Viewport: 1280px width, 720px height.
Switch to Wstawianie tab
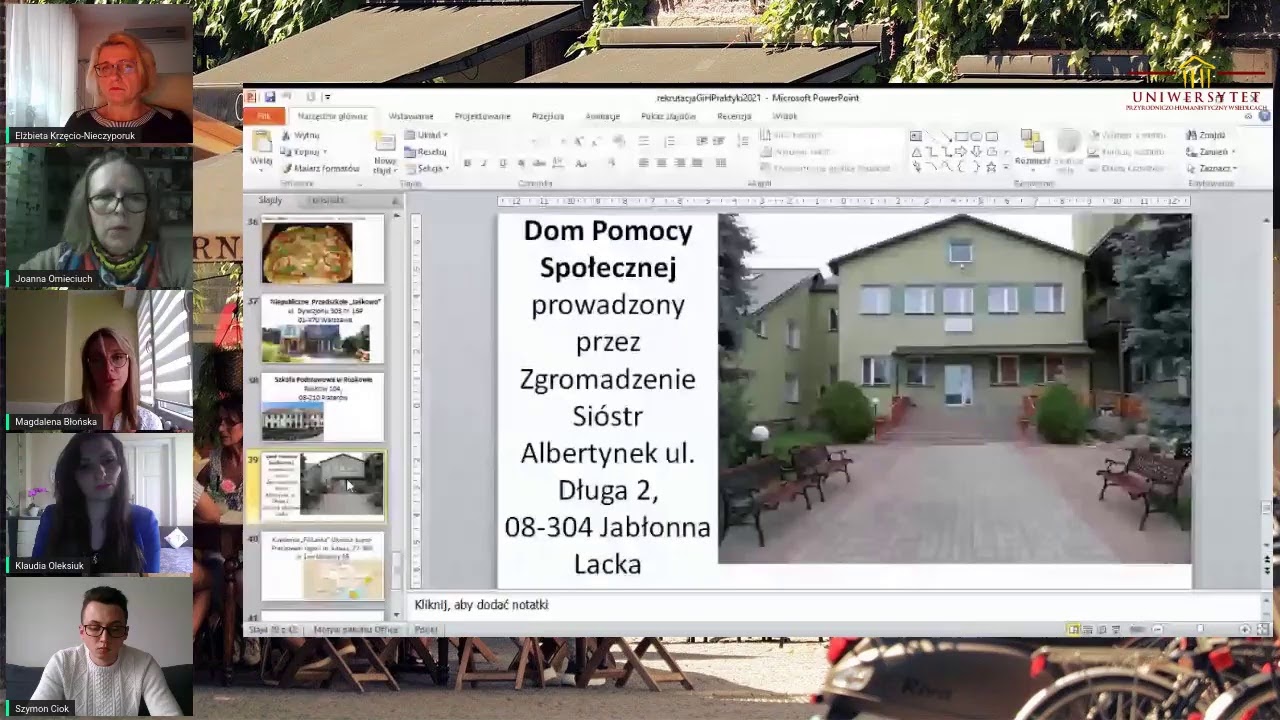[x=411, y=116]
